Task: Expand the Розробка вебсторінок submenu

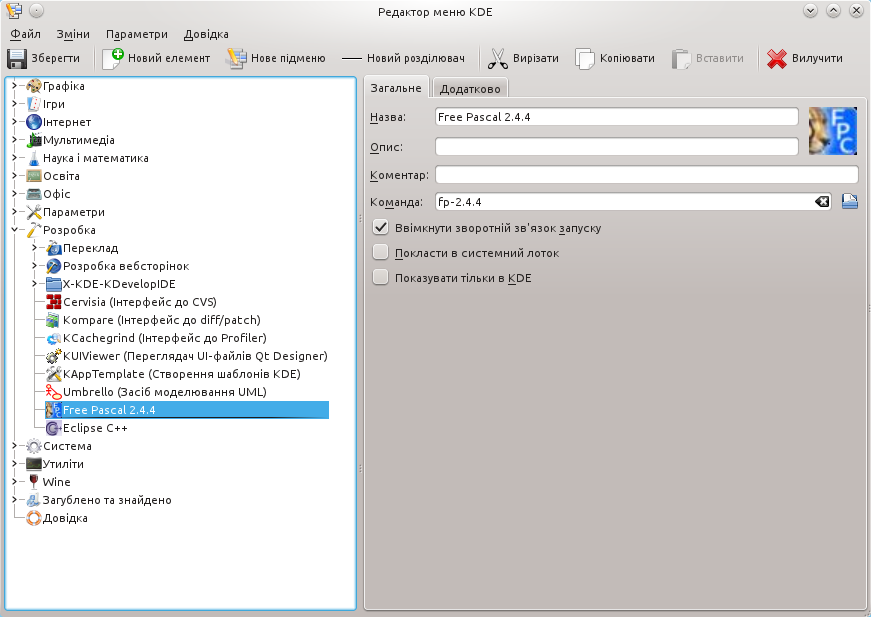Action: coord(35,266)
